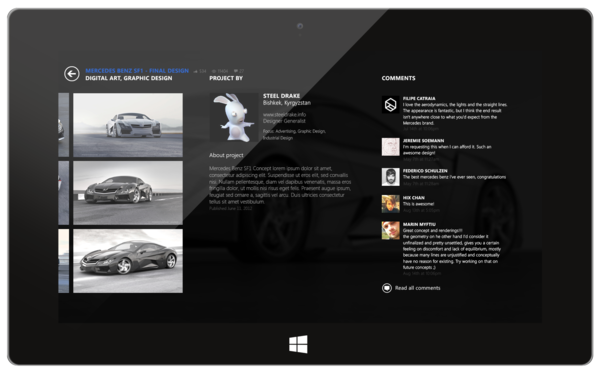Go back with the circled arrow icon

click(72, 74)
